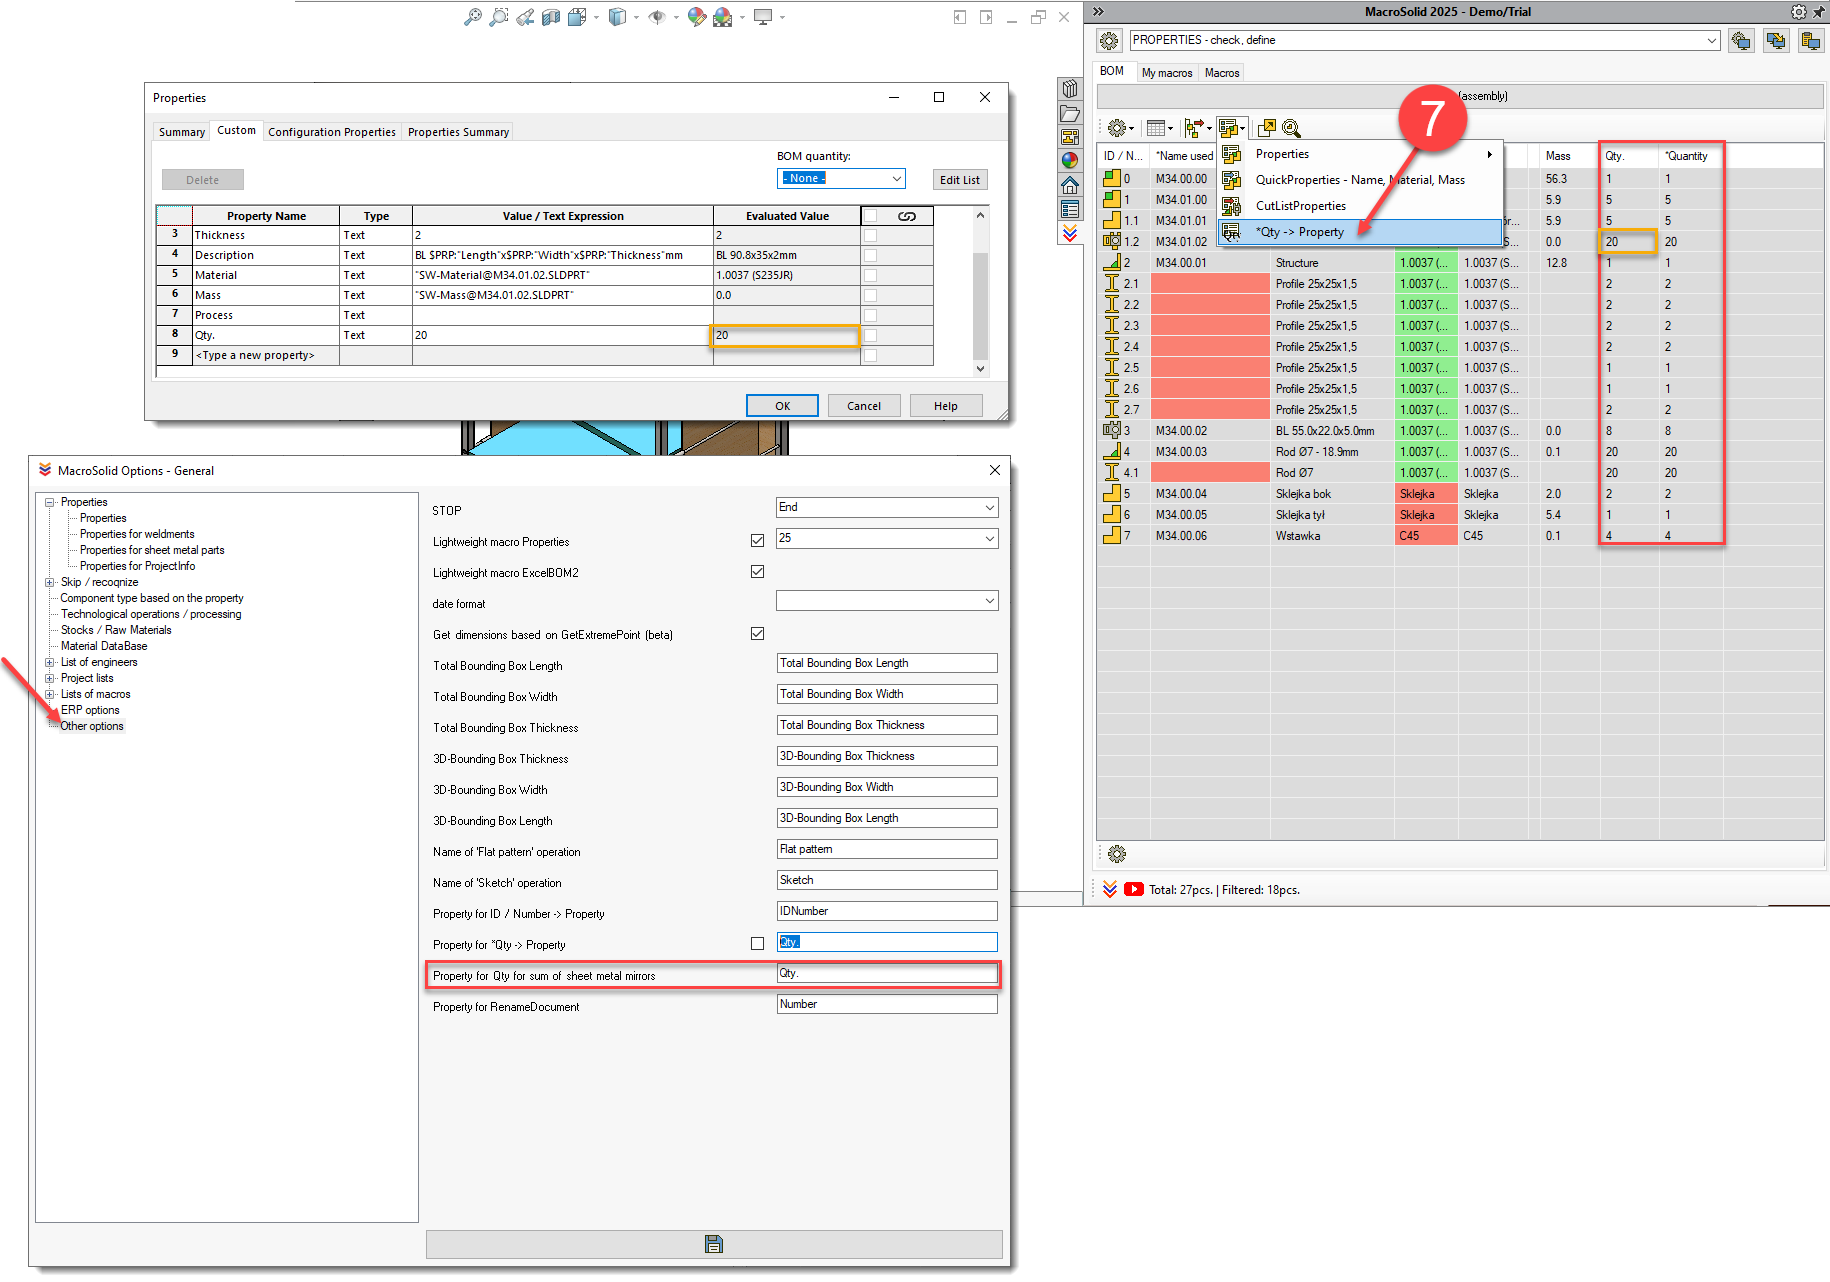Choose *Qty -> Property menu entry
Screen dimensions: 1830x1282
click(x=1360, y=232)
